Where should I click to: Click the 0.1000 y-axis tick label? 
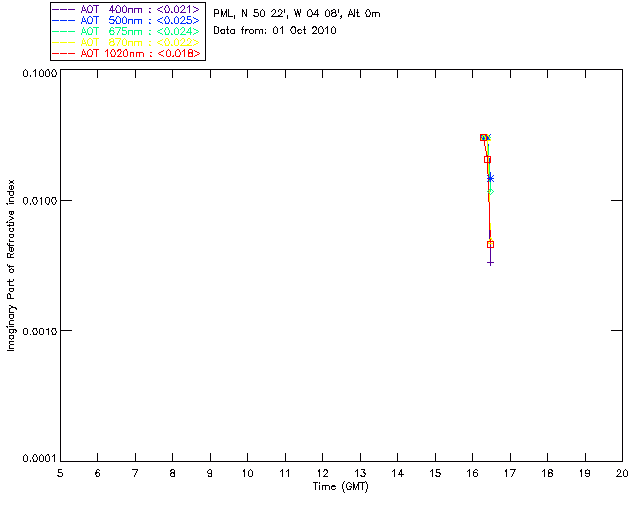pos(39,73)
